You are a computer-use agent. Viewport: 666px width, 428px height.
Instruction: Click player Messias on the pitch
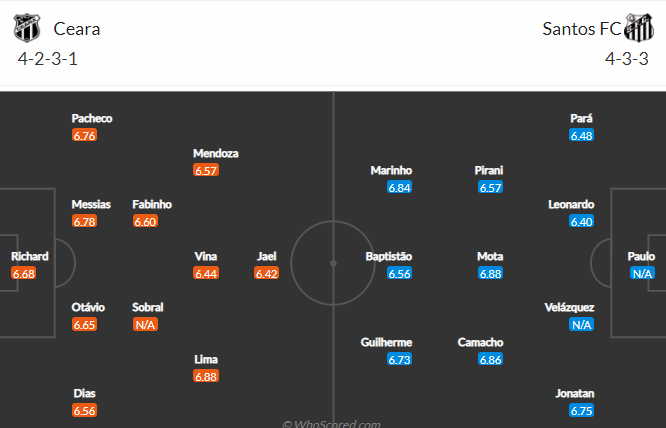(91, 205)
